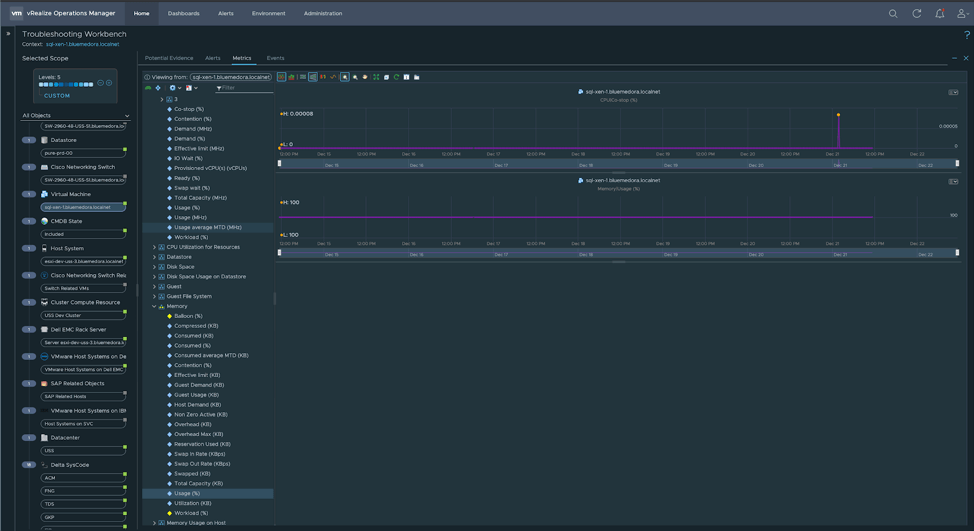
Task: Click the green stacked chart toolbar icon
Action: point(291,77)
